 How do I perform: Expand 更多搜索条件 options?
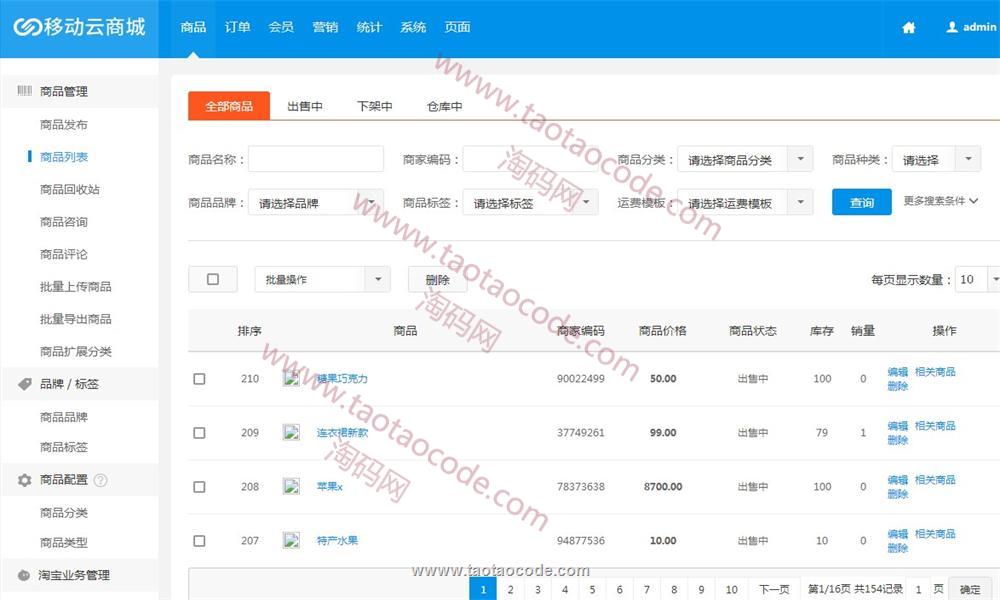940,201
